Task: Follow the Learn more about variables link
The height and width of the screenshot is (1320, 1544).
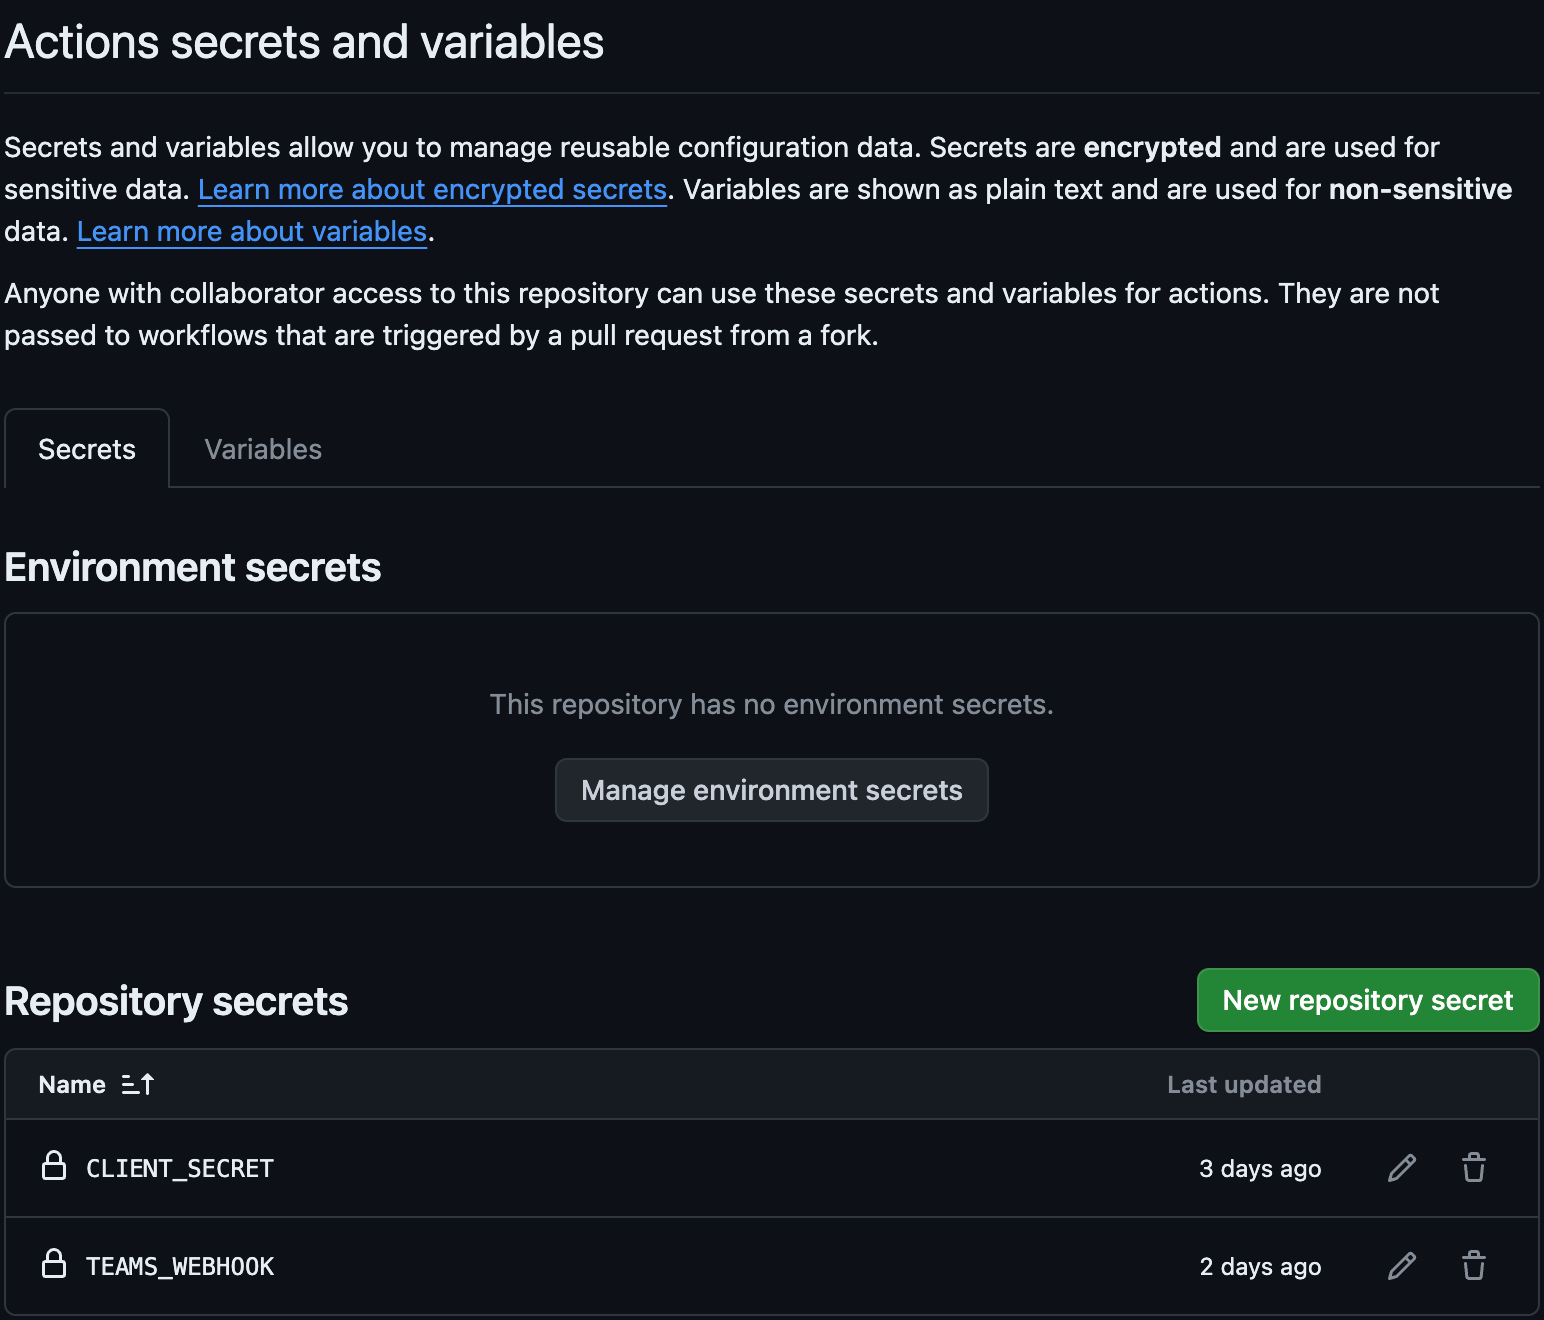Action: (252, 231)
